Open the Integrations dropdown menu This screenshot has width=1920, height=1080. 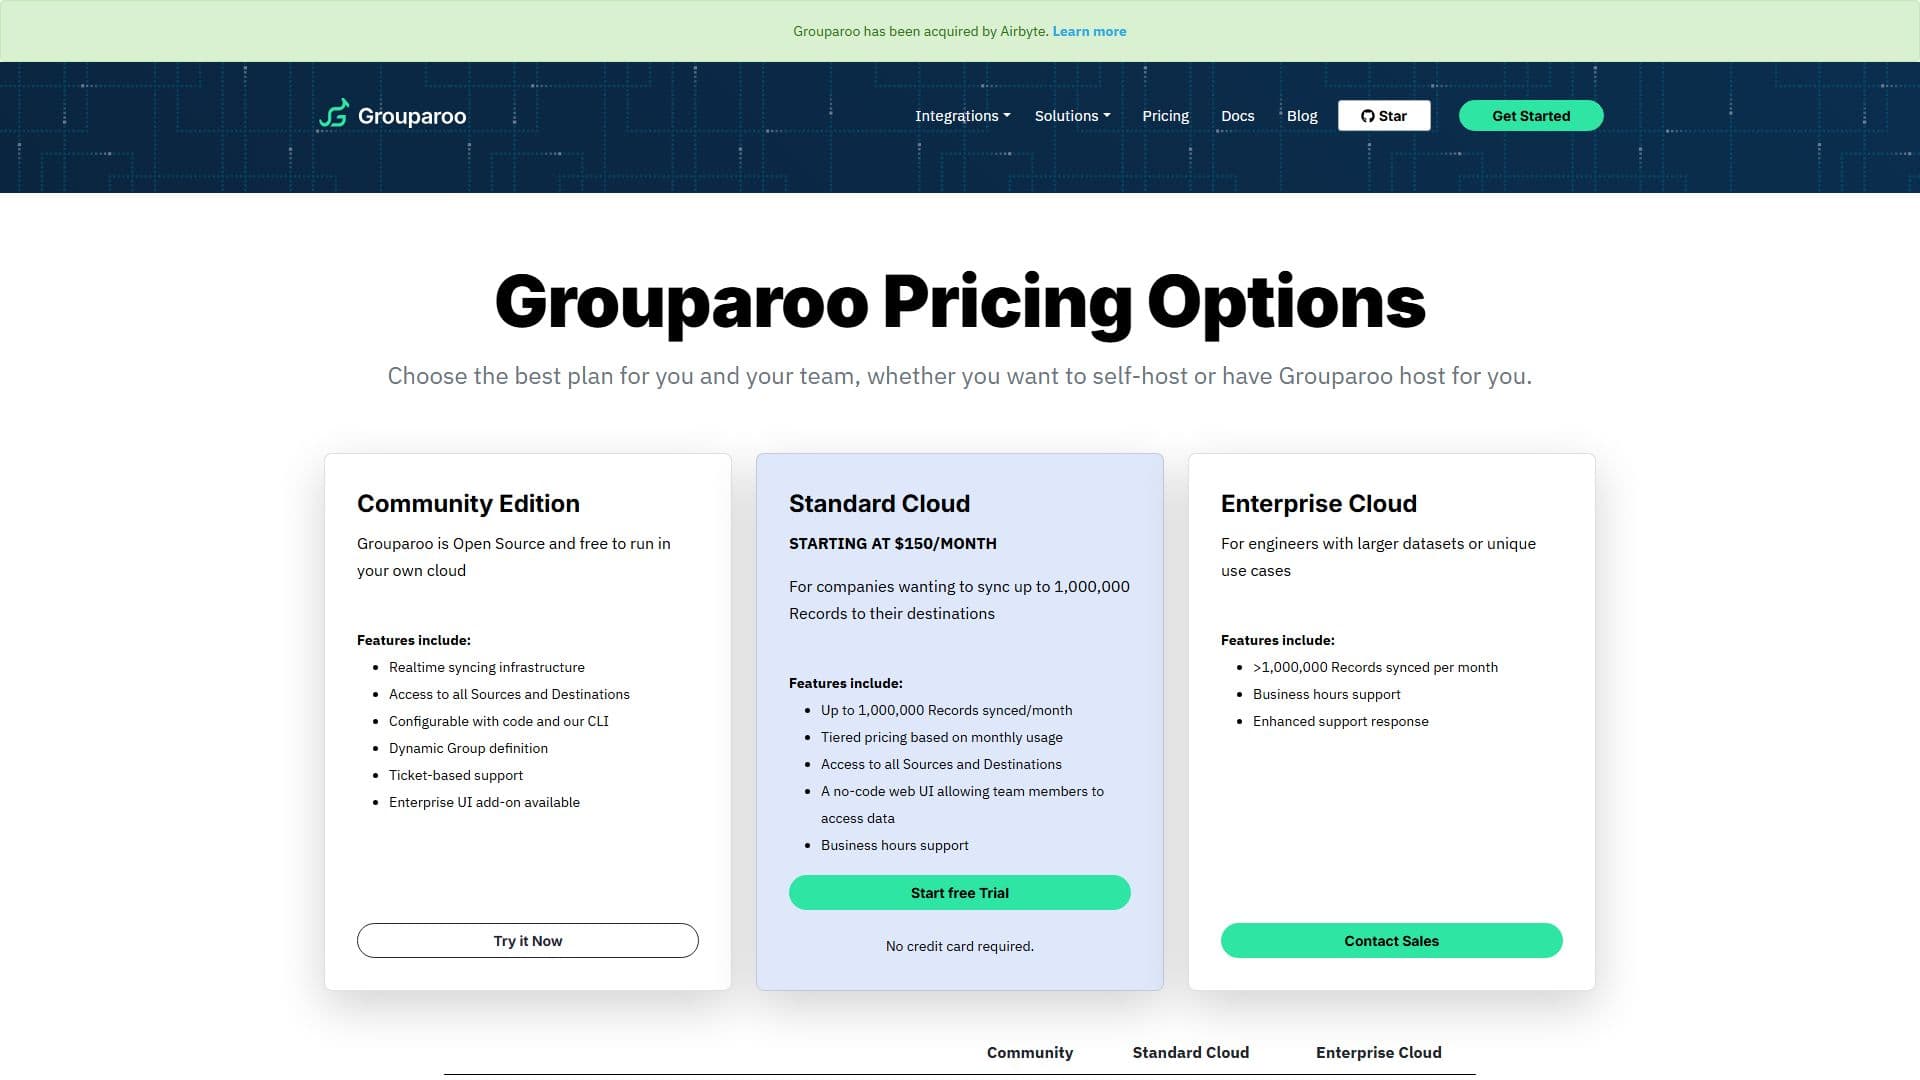962,116
